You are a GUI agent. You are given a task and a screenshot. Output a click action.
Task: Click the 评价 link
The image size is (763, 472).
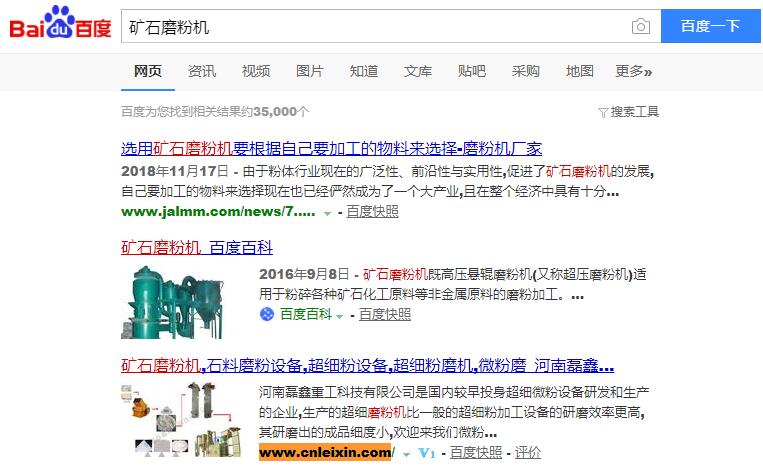[528, 453]
